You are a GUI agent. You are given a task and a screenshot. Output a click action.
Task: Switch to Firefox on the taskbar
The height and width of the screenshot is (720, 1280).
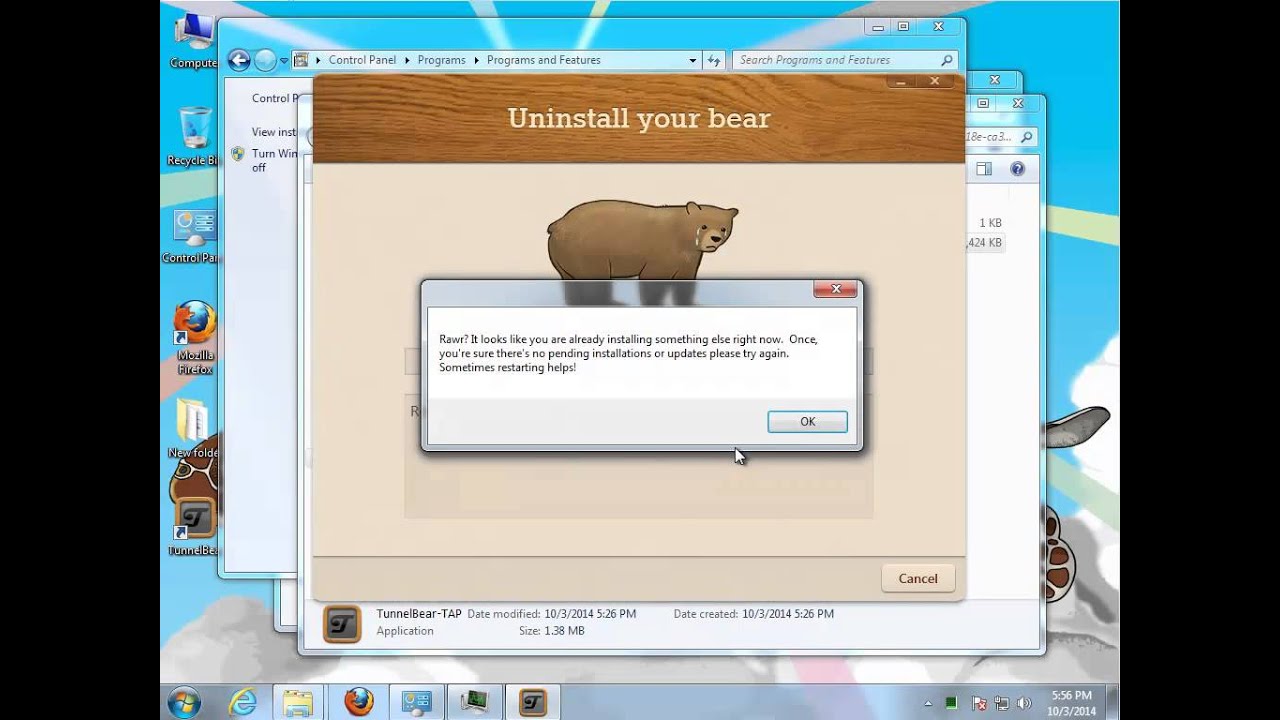(x=358, y=702)
